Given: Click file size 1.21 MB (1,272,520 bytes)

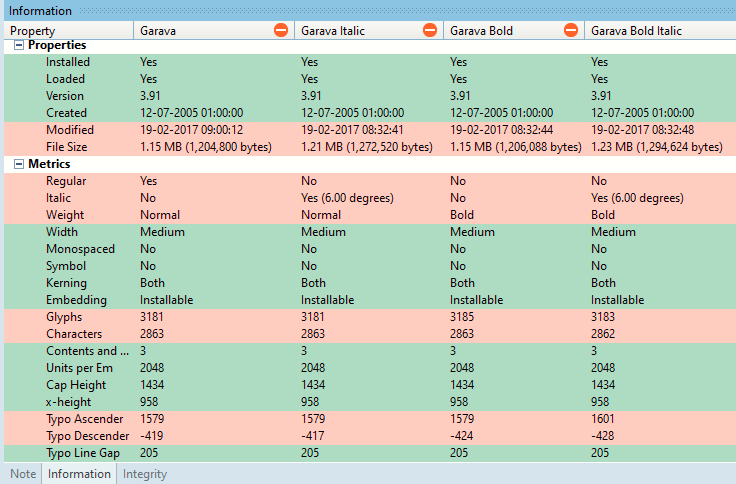Looking at the screenshot, I should pos(367,147).
